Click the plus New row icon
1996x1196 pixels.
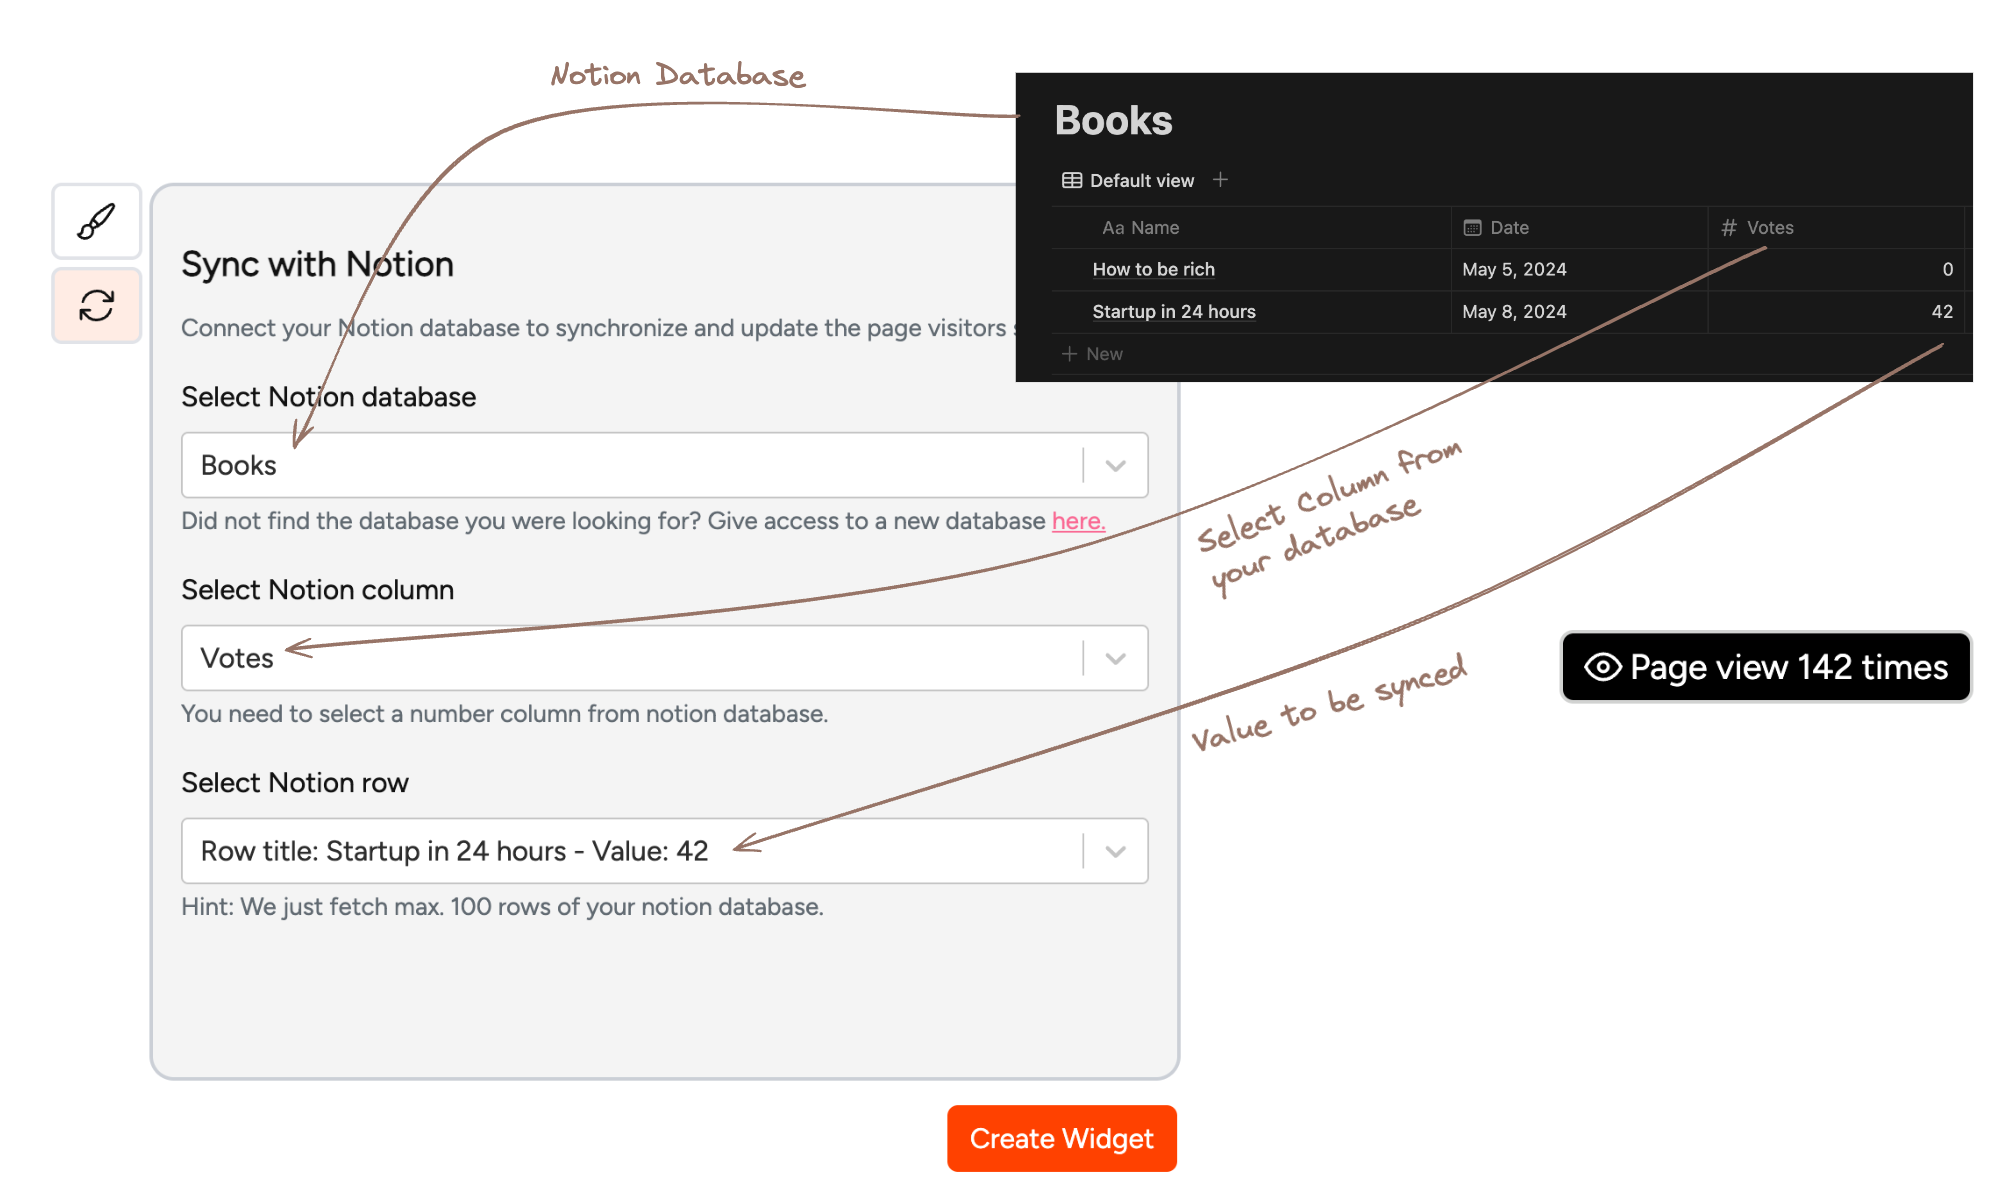point(1069,354)
